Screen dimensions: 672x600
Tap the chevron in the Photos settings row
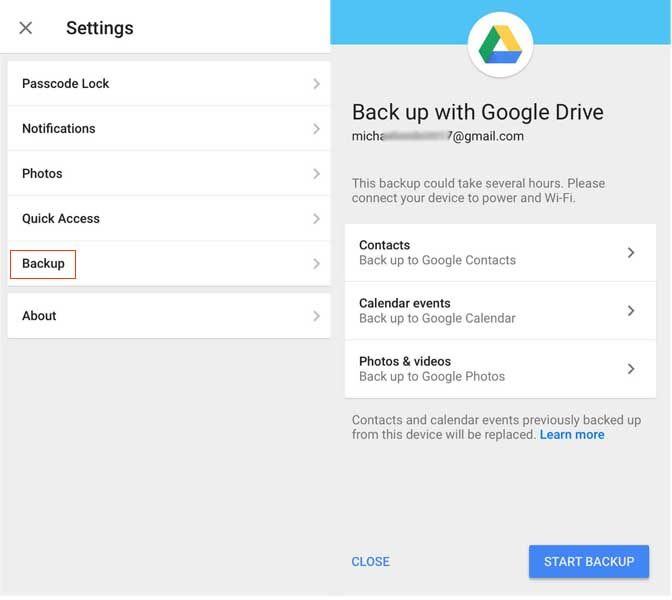[x=316, y=174]
